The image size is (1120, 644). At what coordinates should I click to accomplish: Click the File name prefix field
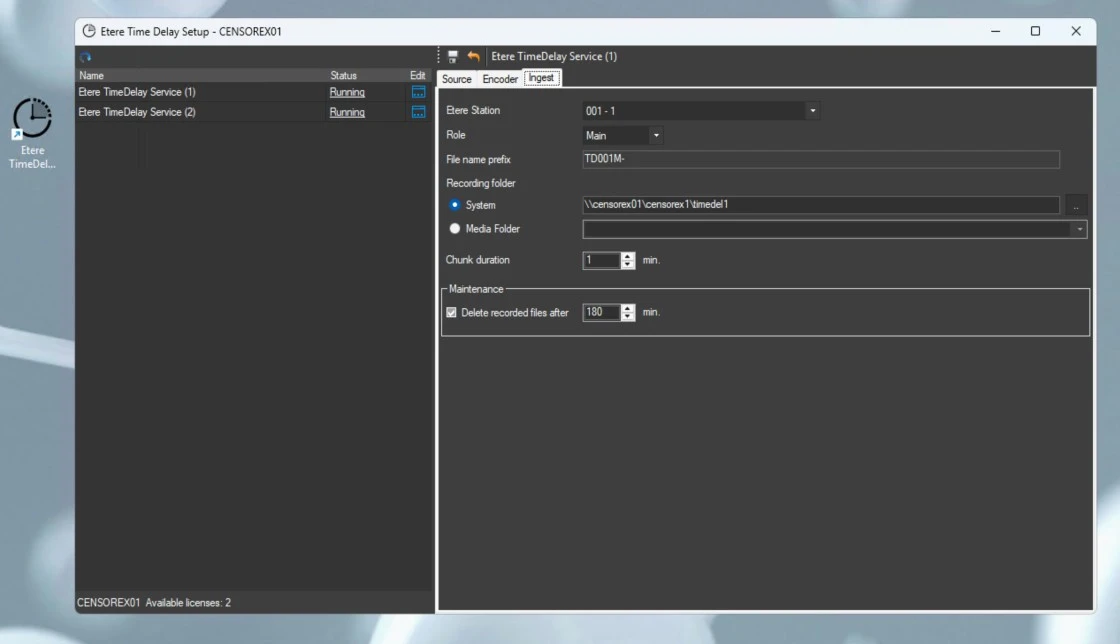point(821,159)
